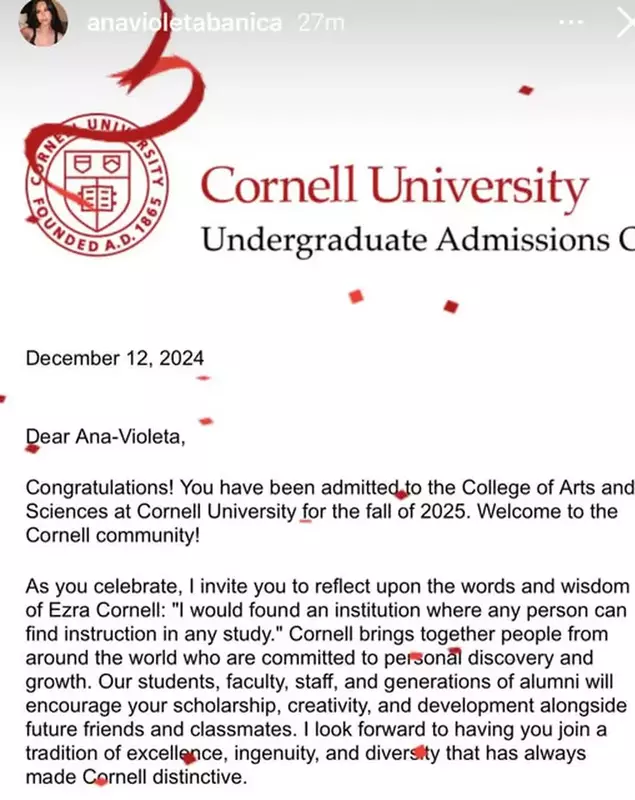This screenshot has height=800, width=635.
Task: Open the anavioletabanica profile username
Action: (x=185, y=23)
